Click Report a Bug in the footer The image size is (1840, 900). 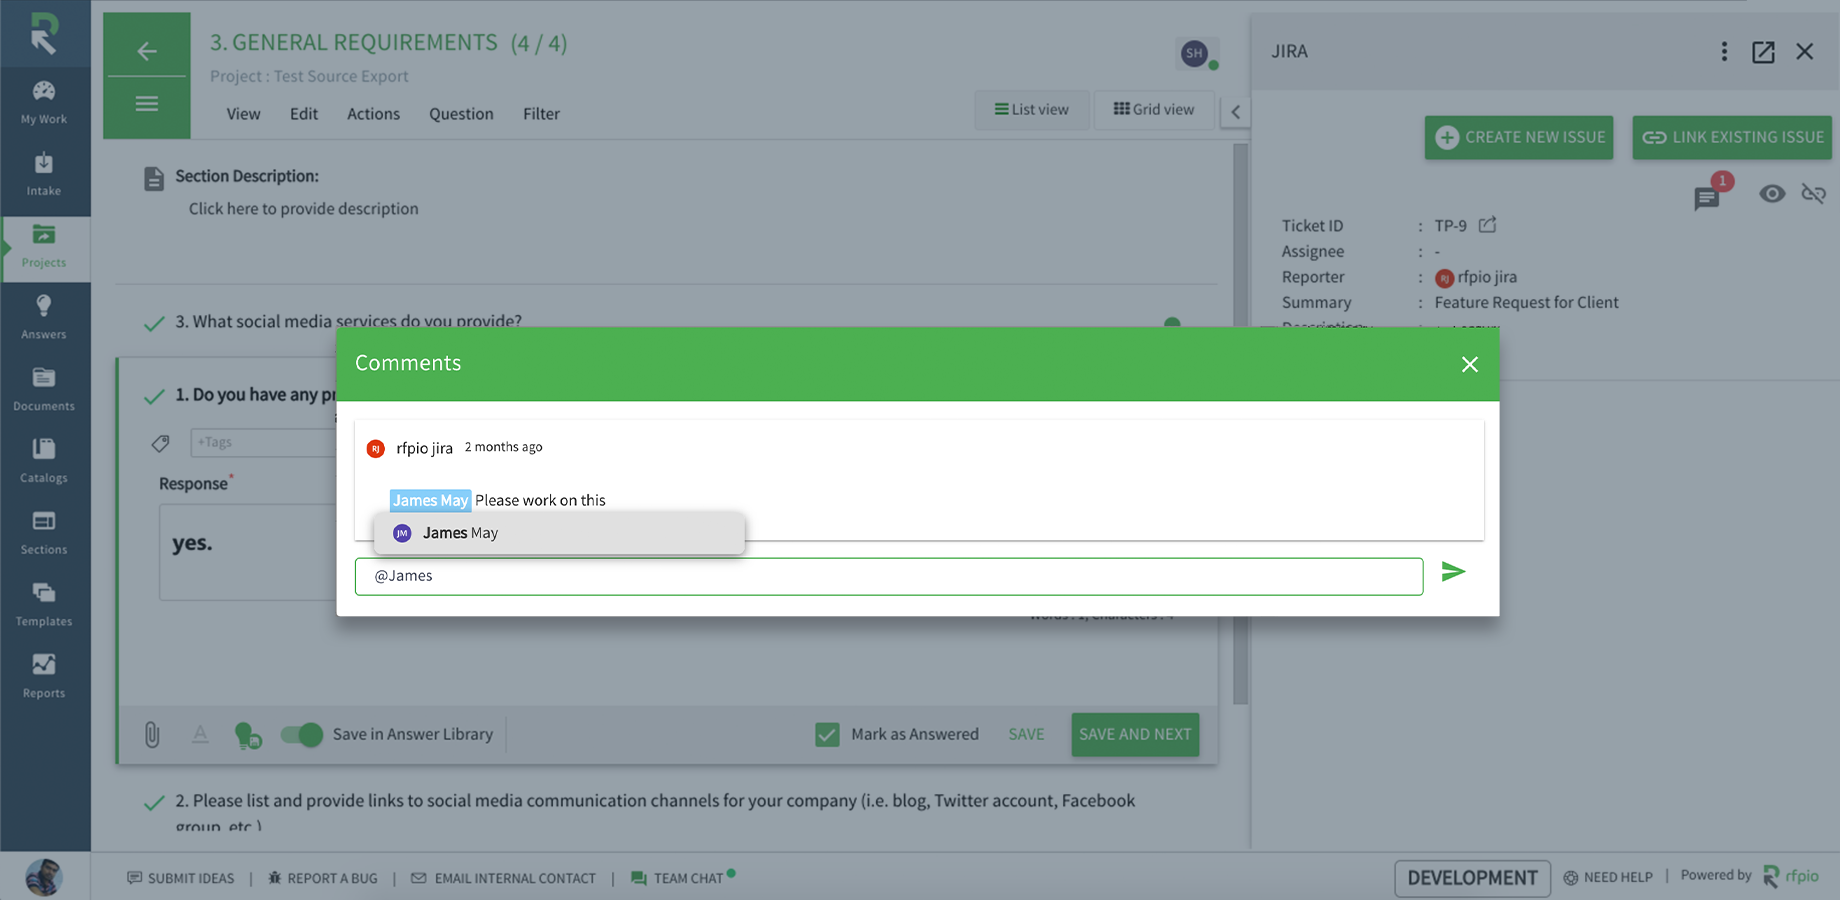tap(323, 878)
